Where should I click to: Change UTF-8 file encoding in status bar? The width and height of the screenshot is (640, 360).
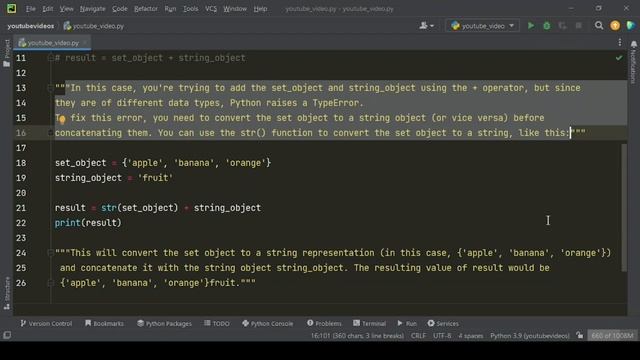click(442, 336)
